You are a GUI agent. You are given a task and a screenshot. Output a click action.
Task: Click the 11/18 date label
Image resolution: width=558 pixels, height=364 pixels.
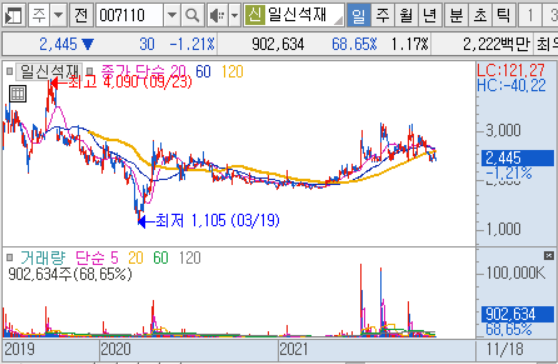coord(505,349)
